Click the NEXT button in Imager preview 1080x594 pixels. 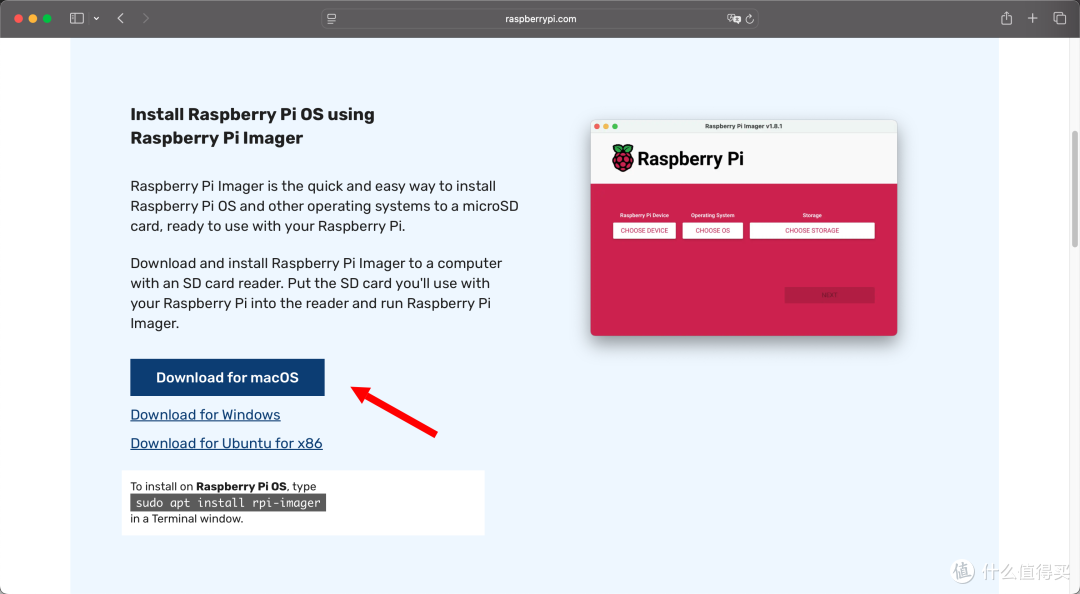coord(829,295)
